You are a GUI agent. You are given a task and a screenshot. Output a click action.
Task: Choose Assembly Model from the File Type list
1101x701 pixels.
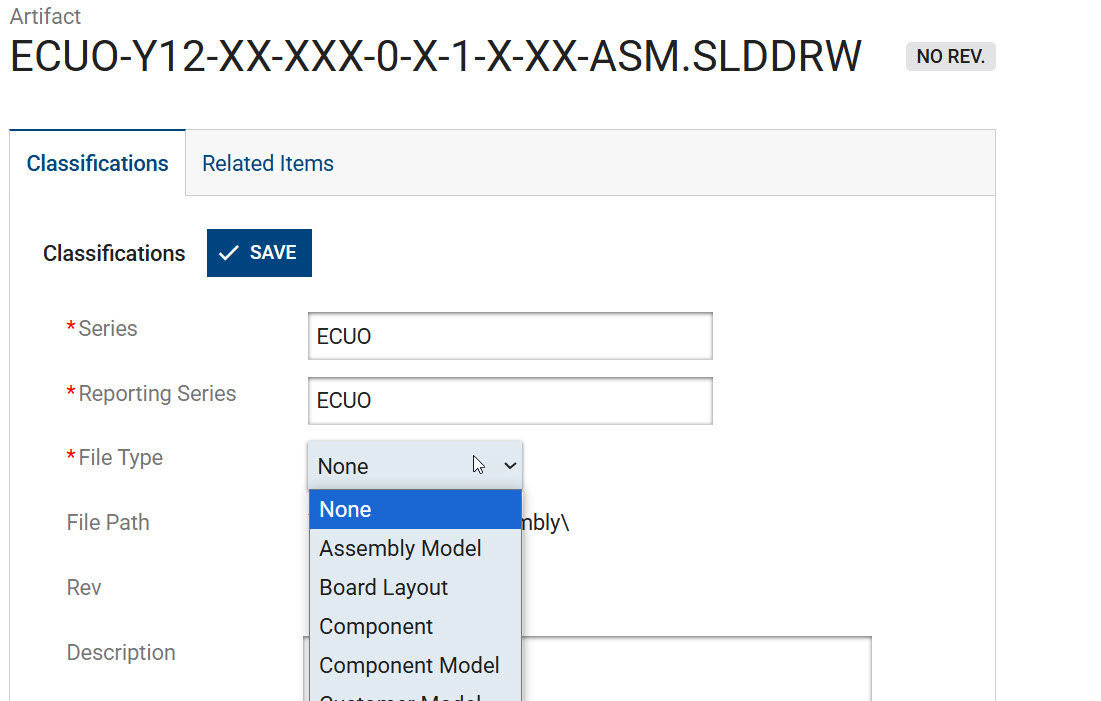(x=400, y=548)
